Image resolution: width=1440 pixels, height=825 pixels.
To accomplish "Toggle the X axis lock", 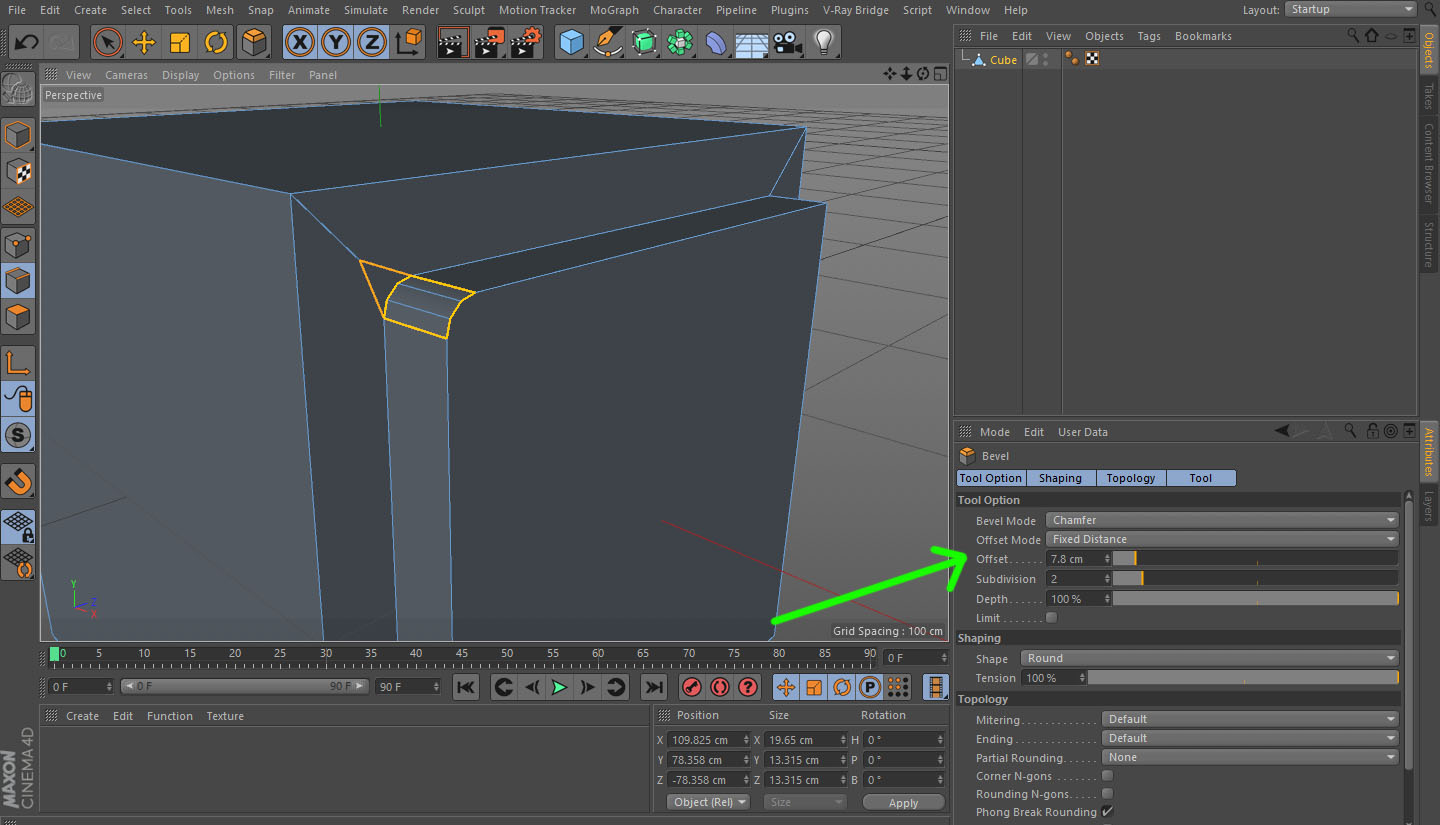I will click(x=300, y=43).
